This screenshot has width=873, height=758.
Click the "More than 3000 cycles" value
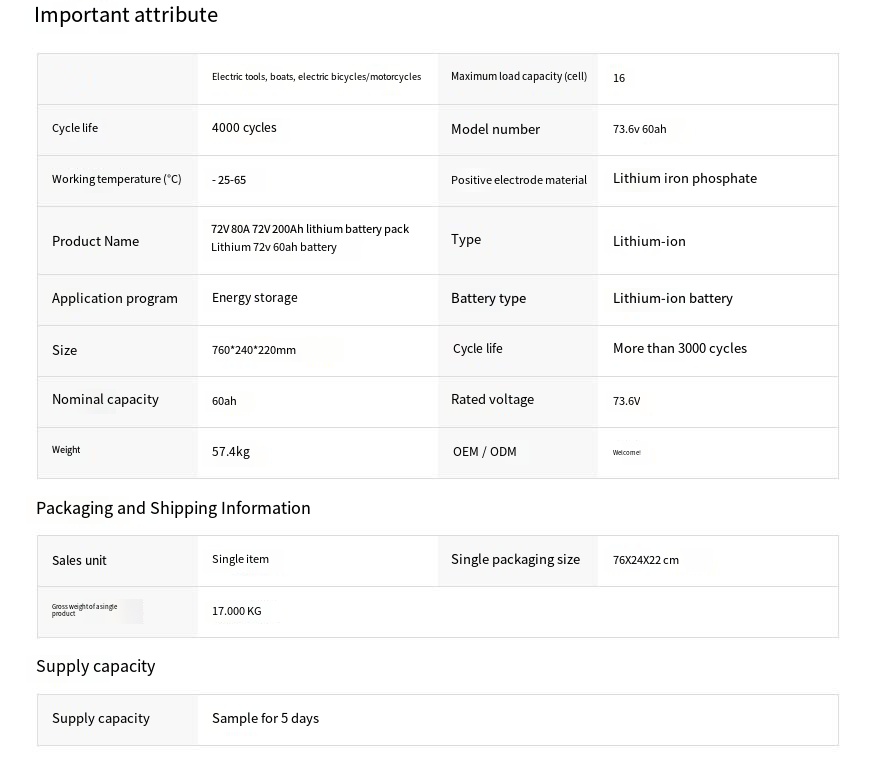tap(680, 349)
